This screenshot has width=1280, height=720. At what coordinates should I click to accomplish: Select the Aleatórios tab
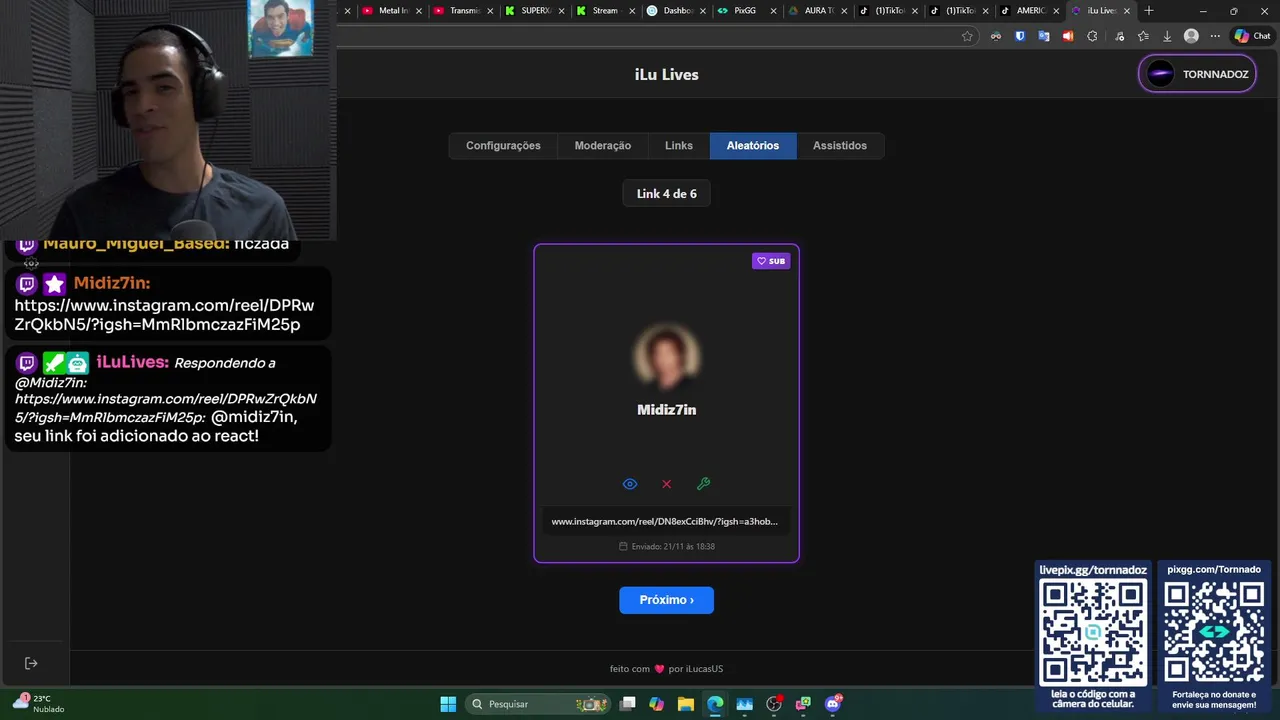(753, 146)
